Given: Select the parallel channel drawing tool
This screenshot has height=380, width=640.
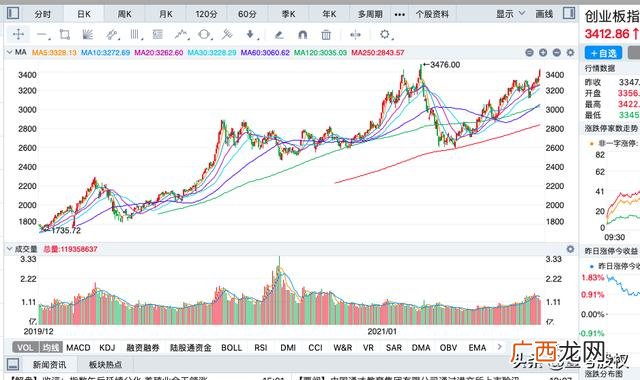Looking at the screenshot, I should tap(111, 35).
